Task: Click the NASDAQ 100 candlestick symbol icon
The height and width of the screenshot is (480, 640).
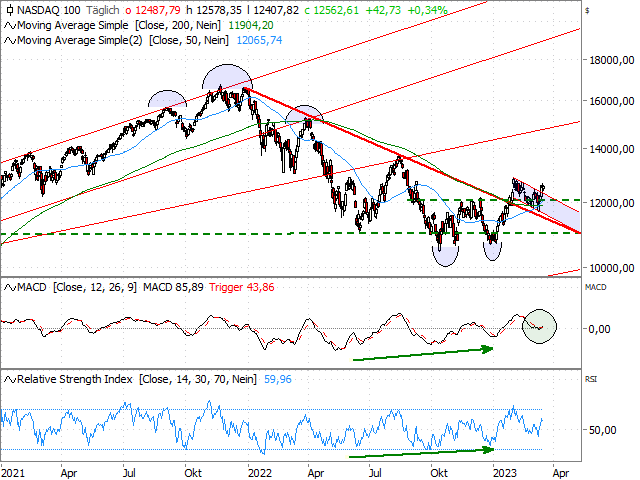Action: 10,10
